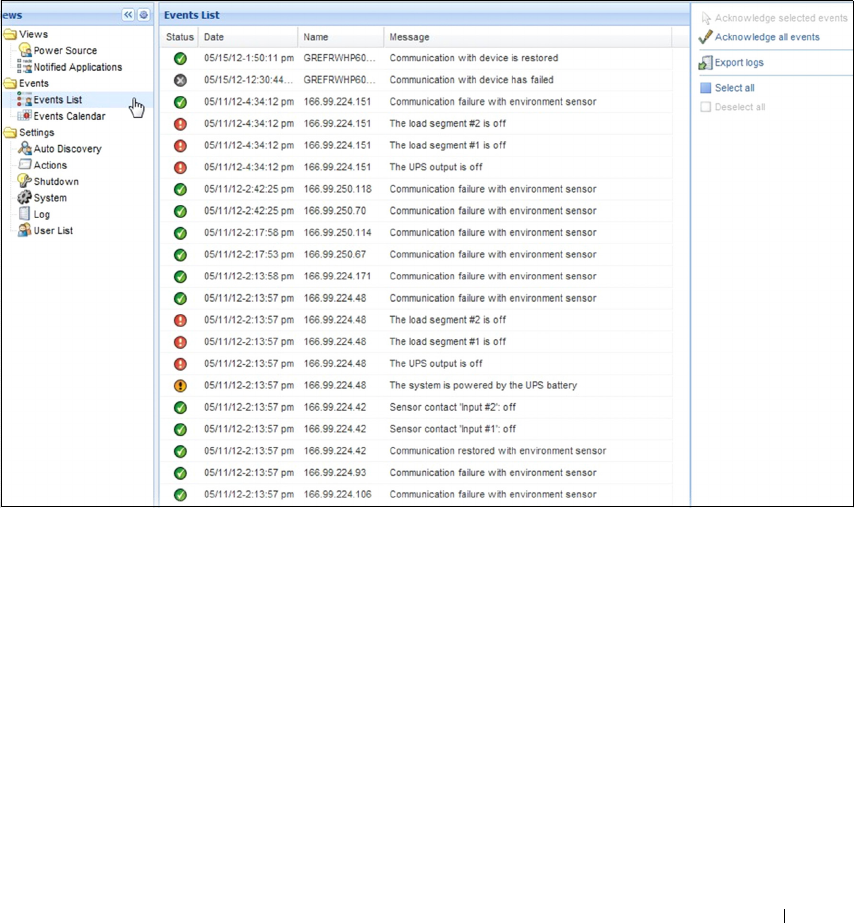The height and width of the screenshot is (923, 854).
Task: Click the Deselect all link text
Action: pyautogui.click(x=740, y=107)
